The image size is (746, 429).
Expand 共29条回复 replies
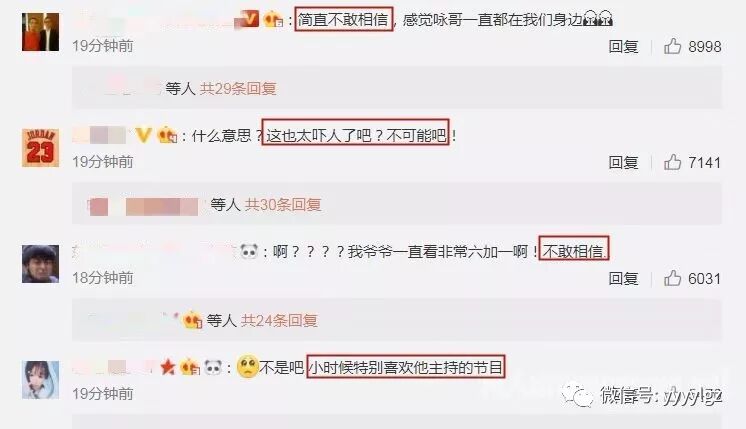point(238,88)
